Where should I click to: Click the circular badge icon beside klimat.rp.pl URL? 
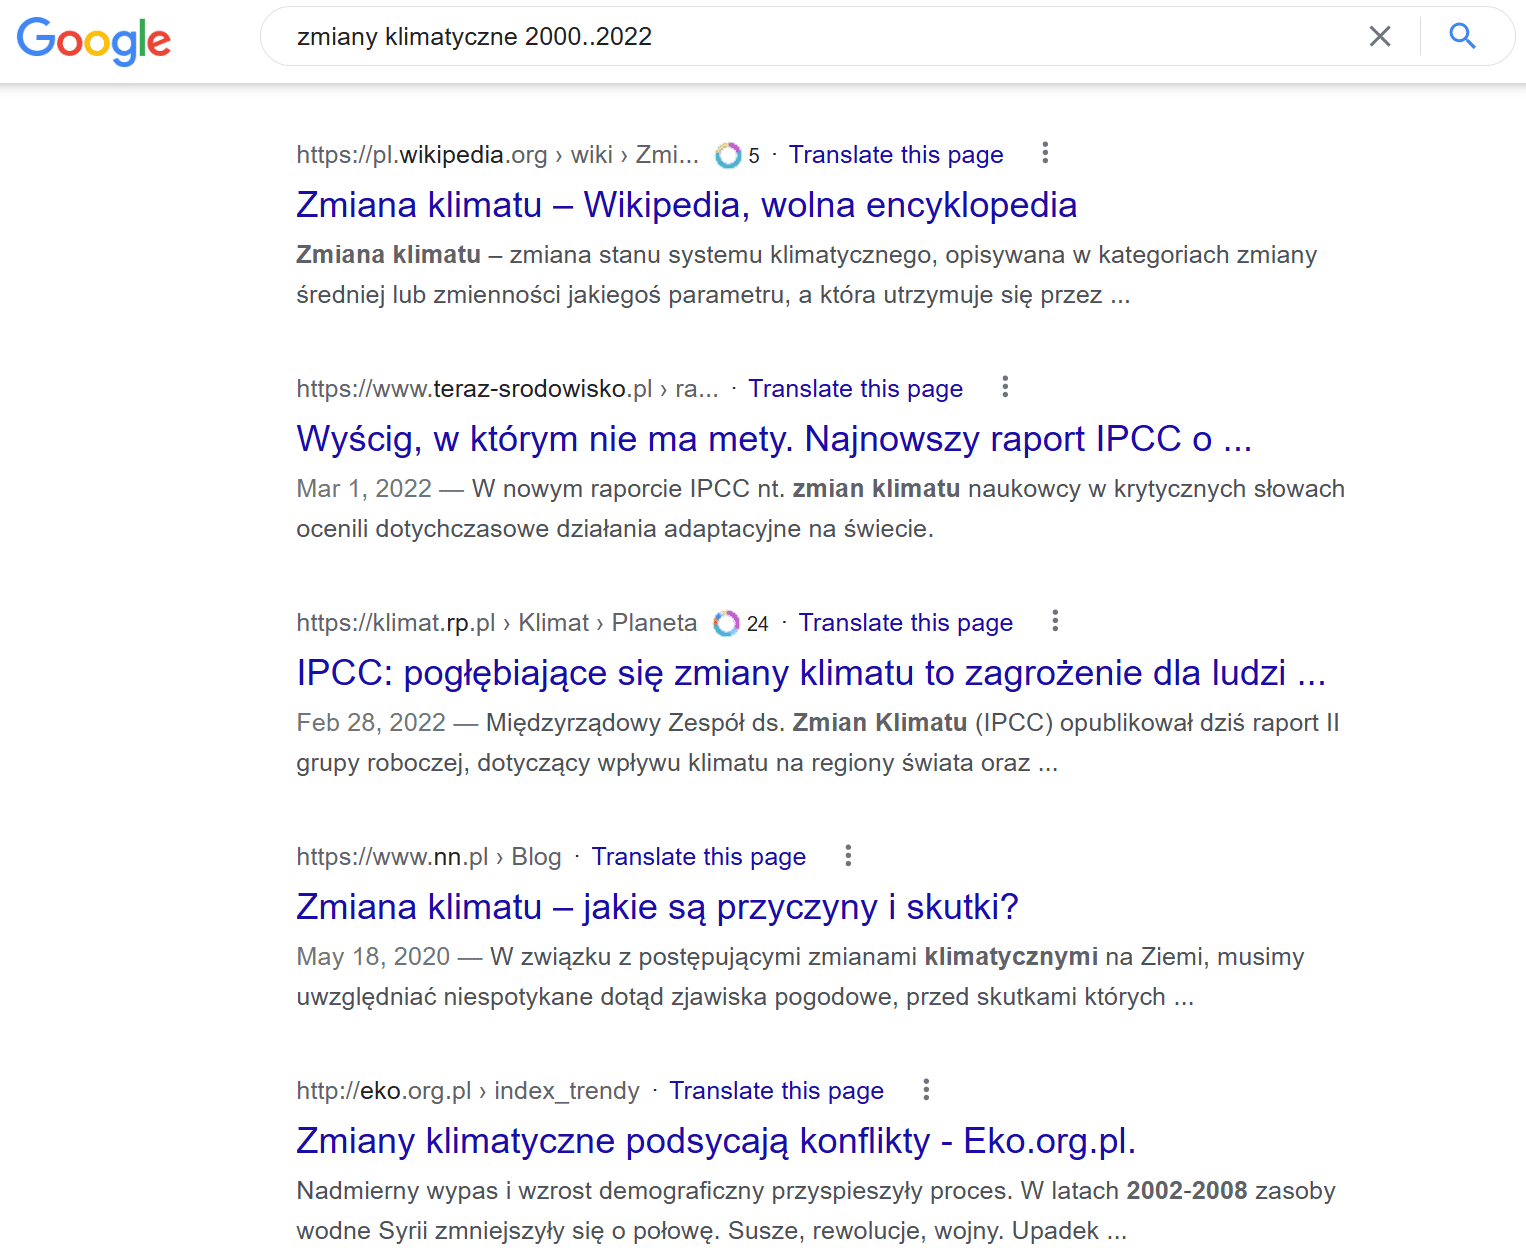pyautogui.click(x=726, y=623)
